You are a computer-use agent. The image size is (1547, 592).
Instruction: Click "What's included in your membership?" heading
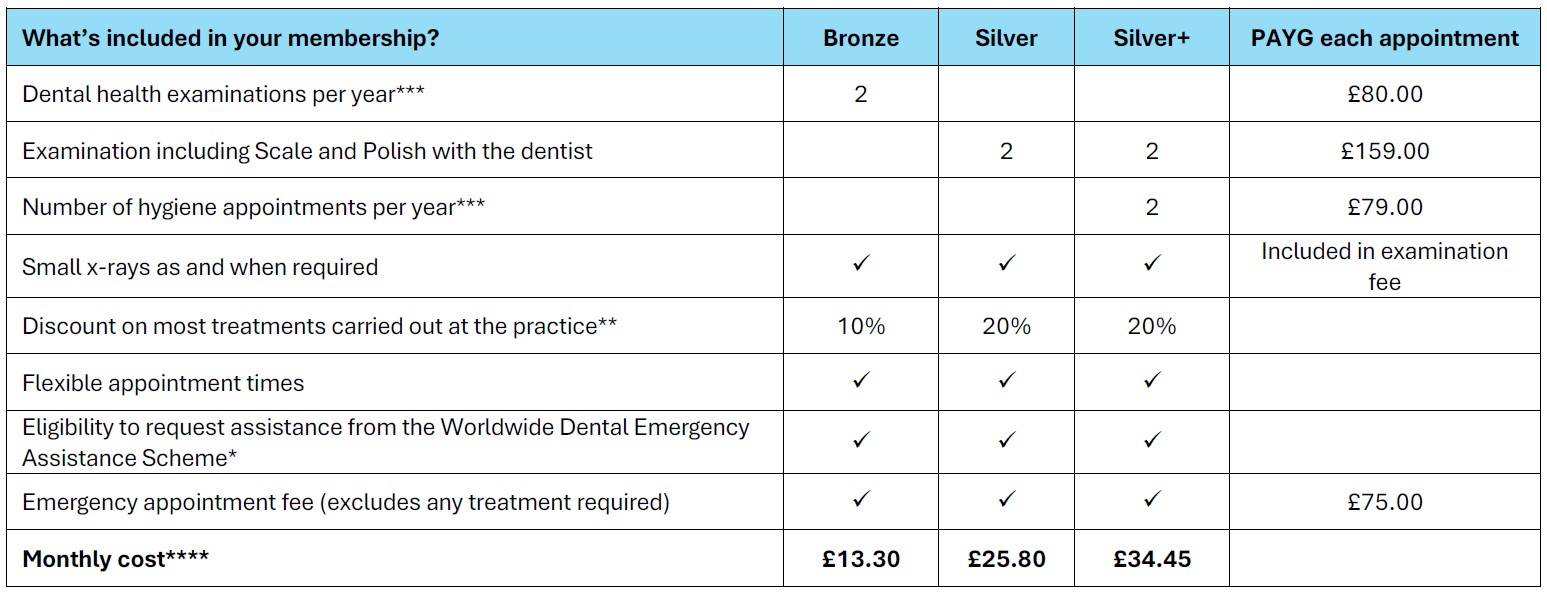(230, 39)
